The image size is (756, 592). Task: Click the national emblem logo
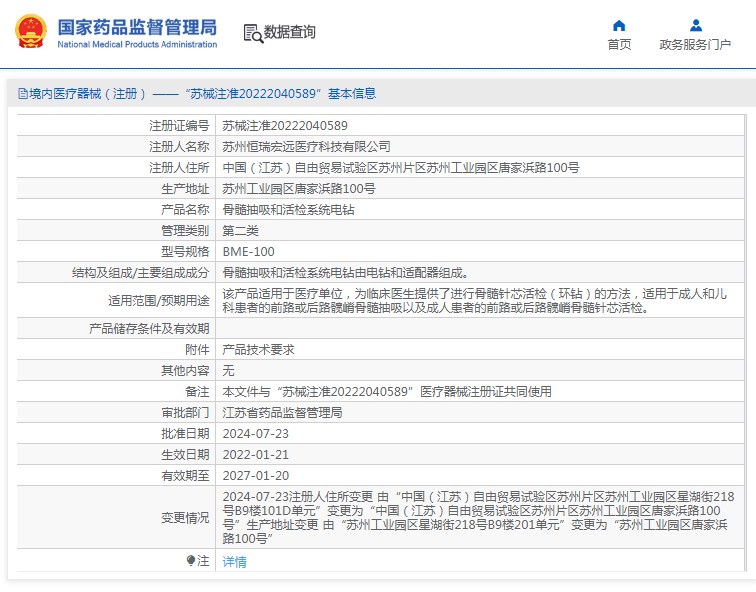click(x=31, y=31)
